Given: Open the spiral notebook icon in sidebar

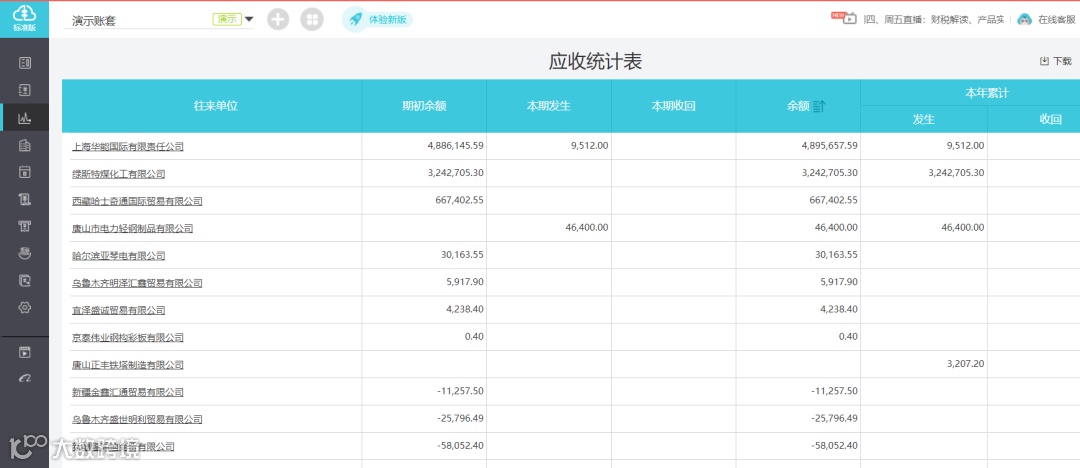Looking at the screenshot, I should coord(25,90).
